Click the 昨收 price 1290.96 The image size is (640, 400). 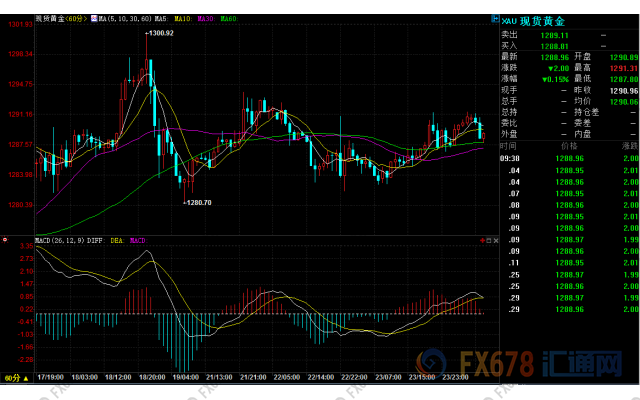click(624, 91)
